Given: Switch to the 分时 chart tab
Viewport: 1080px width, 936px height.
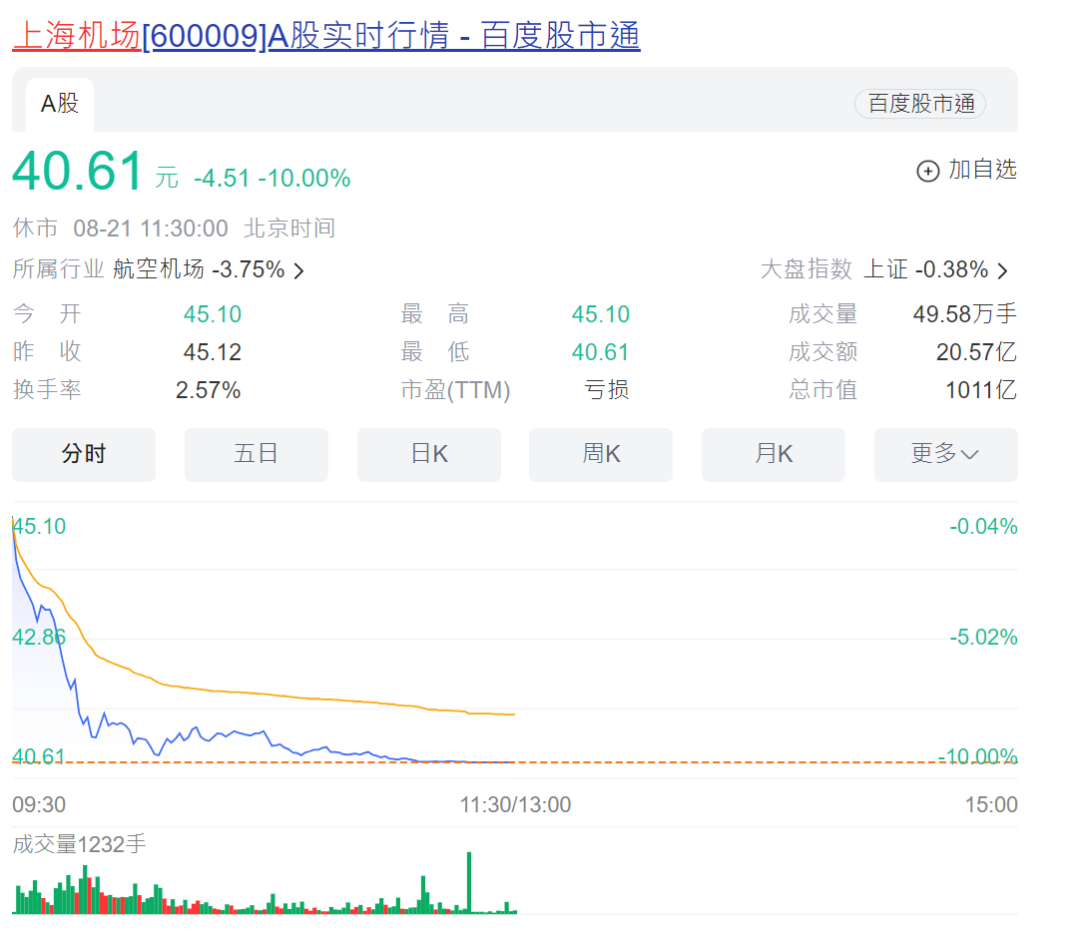Looking at the screenshot, I should coord(84,454).
